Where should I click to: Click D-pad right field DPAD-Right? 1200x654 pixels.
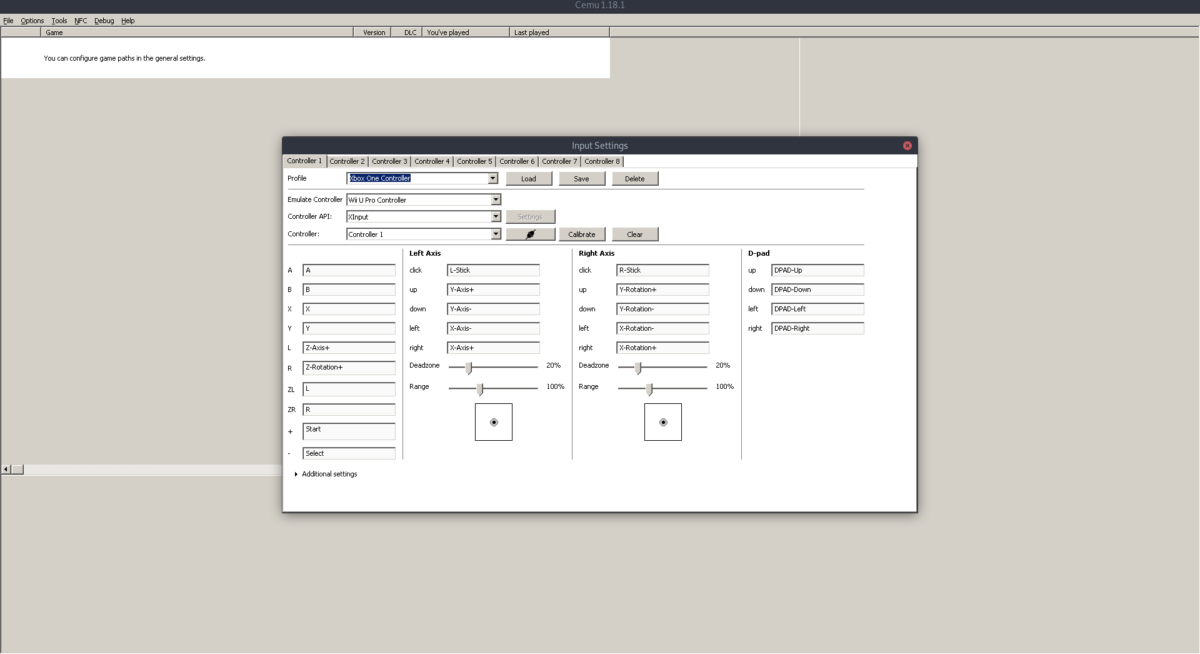[x=818, y=328]
